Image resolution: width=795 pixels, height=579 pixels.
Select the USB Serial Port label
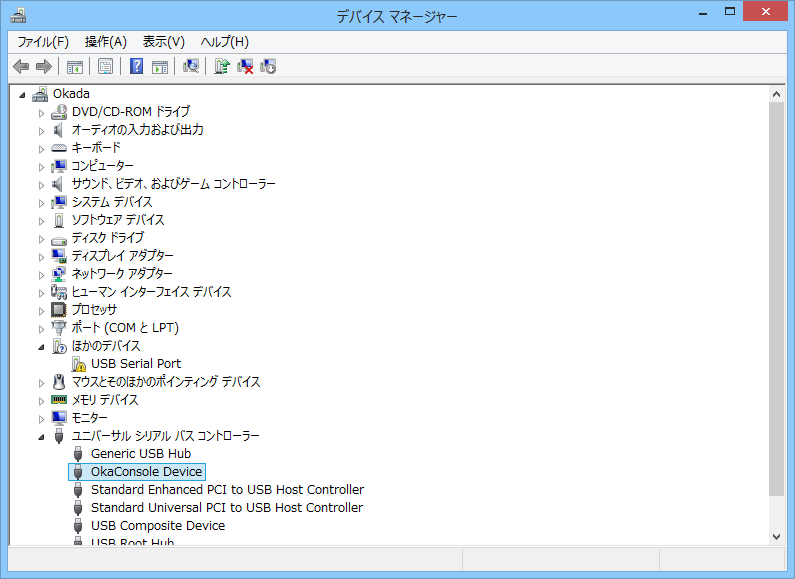point(136,364)
